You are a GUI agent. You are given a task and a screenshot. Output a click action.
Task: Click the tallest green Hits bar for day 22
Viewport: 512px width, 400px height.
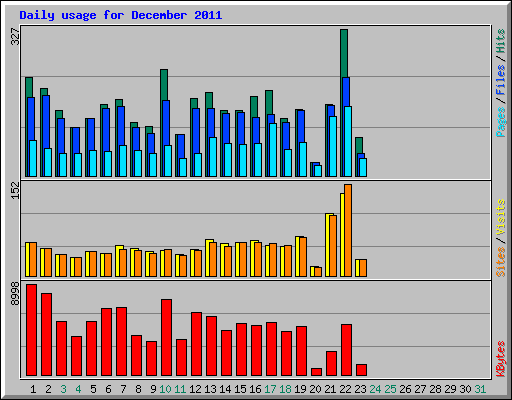point(344,53)
